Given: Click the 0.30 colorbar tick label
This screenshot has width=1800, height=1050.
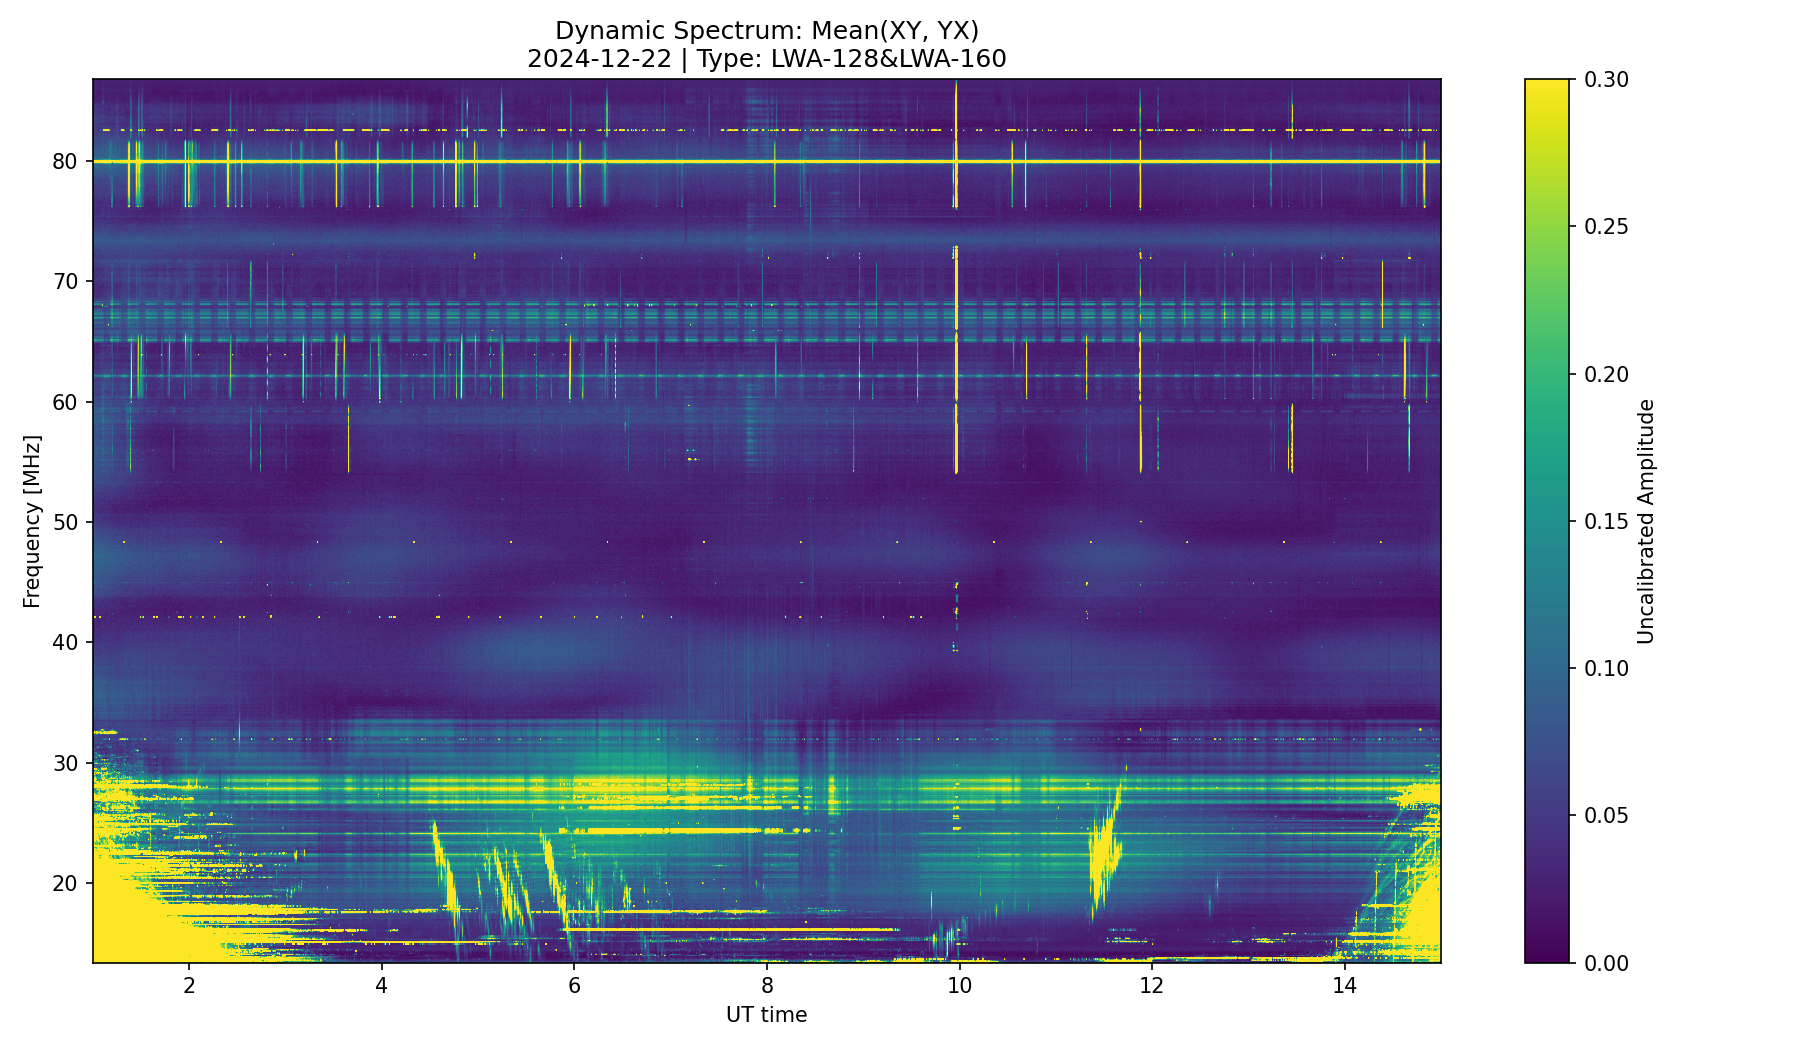Looking at the screenshot, I should click(x=1607, y=80).
